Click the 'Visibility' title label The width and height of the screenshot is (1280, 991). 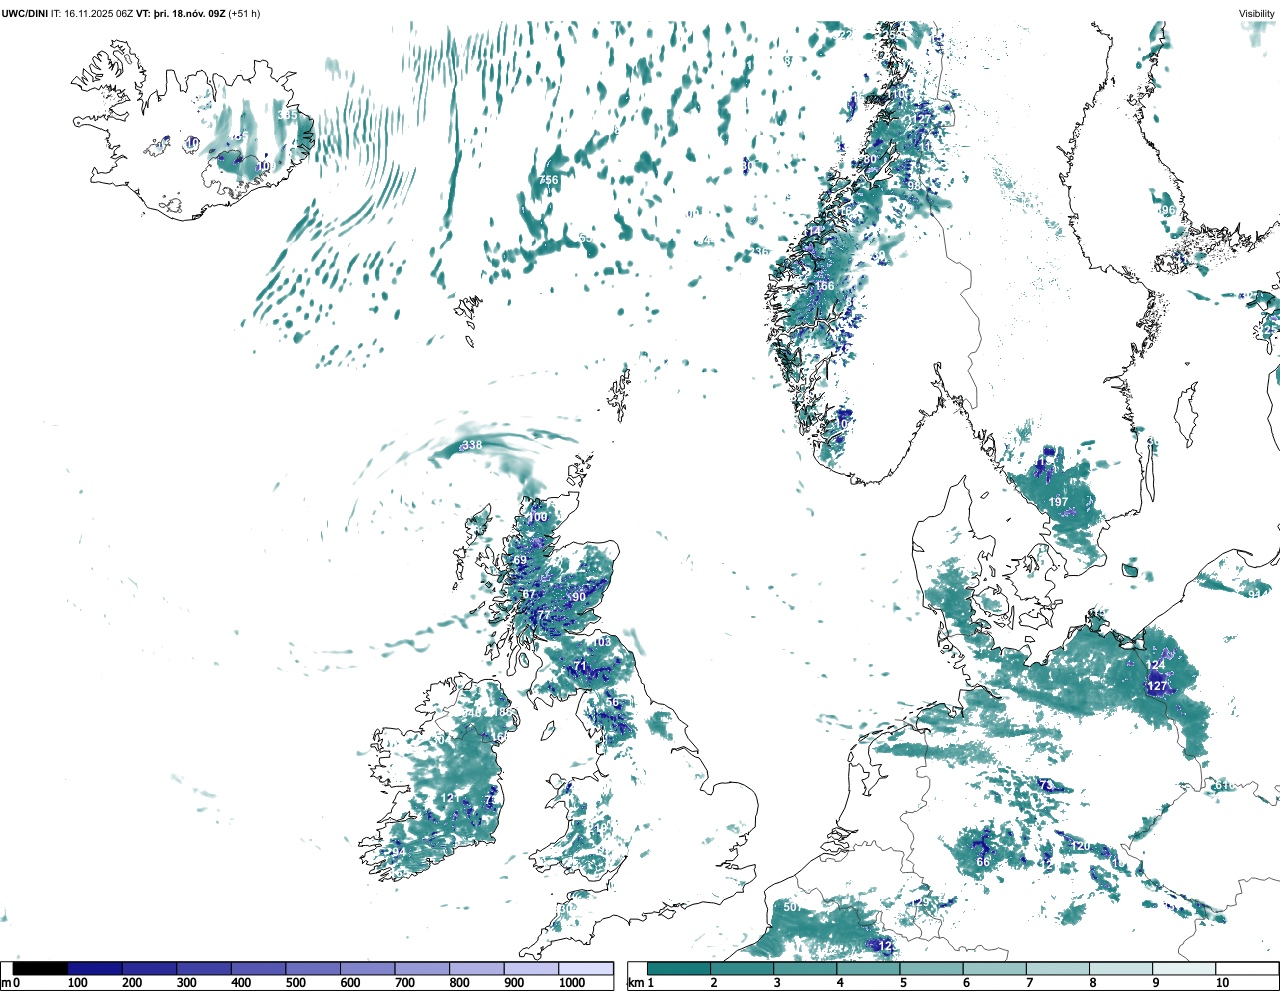click(x=1257, y=14)
